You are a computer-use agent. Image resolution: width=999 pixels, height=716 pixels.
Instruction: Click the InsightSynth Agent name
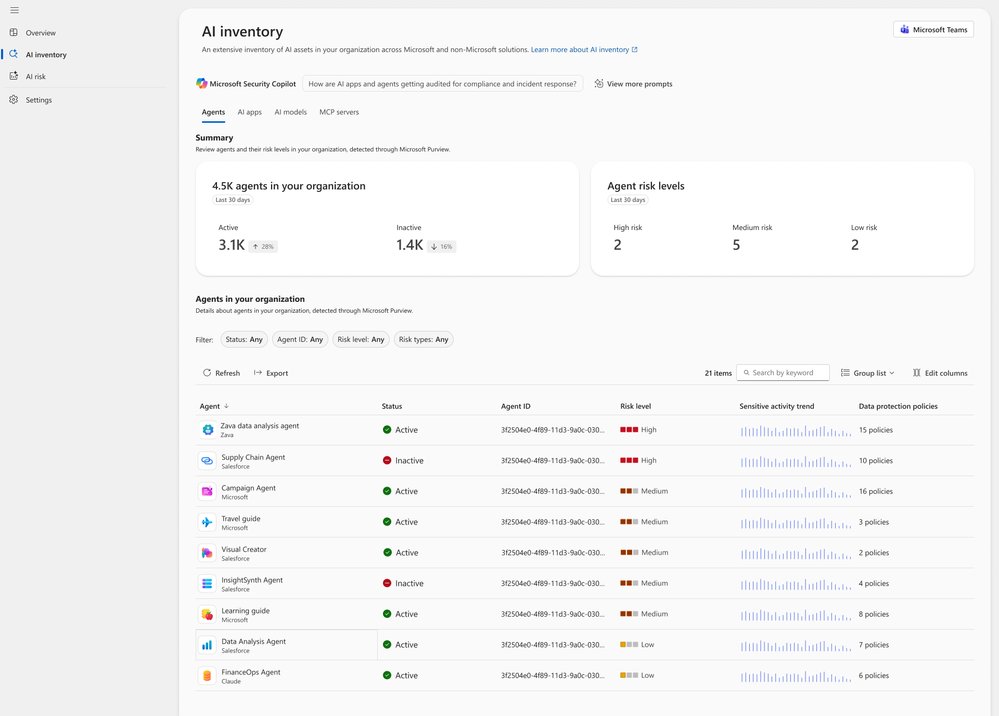click(252, 580)
